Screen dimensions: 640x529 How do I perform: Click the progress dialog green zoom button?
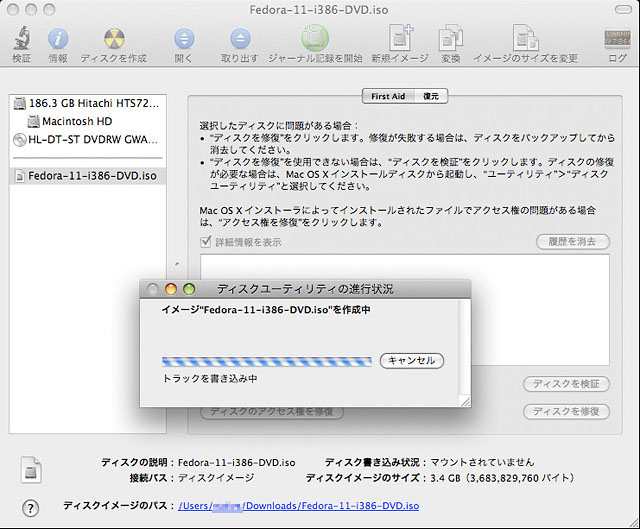tap(189, 289)
